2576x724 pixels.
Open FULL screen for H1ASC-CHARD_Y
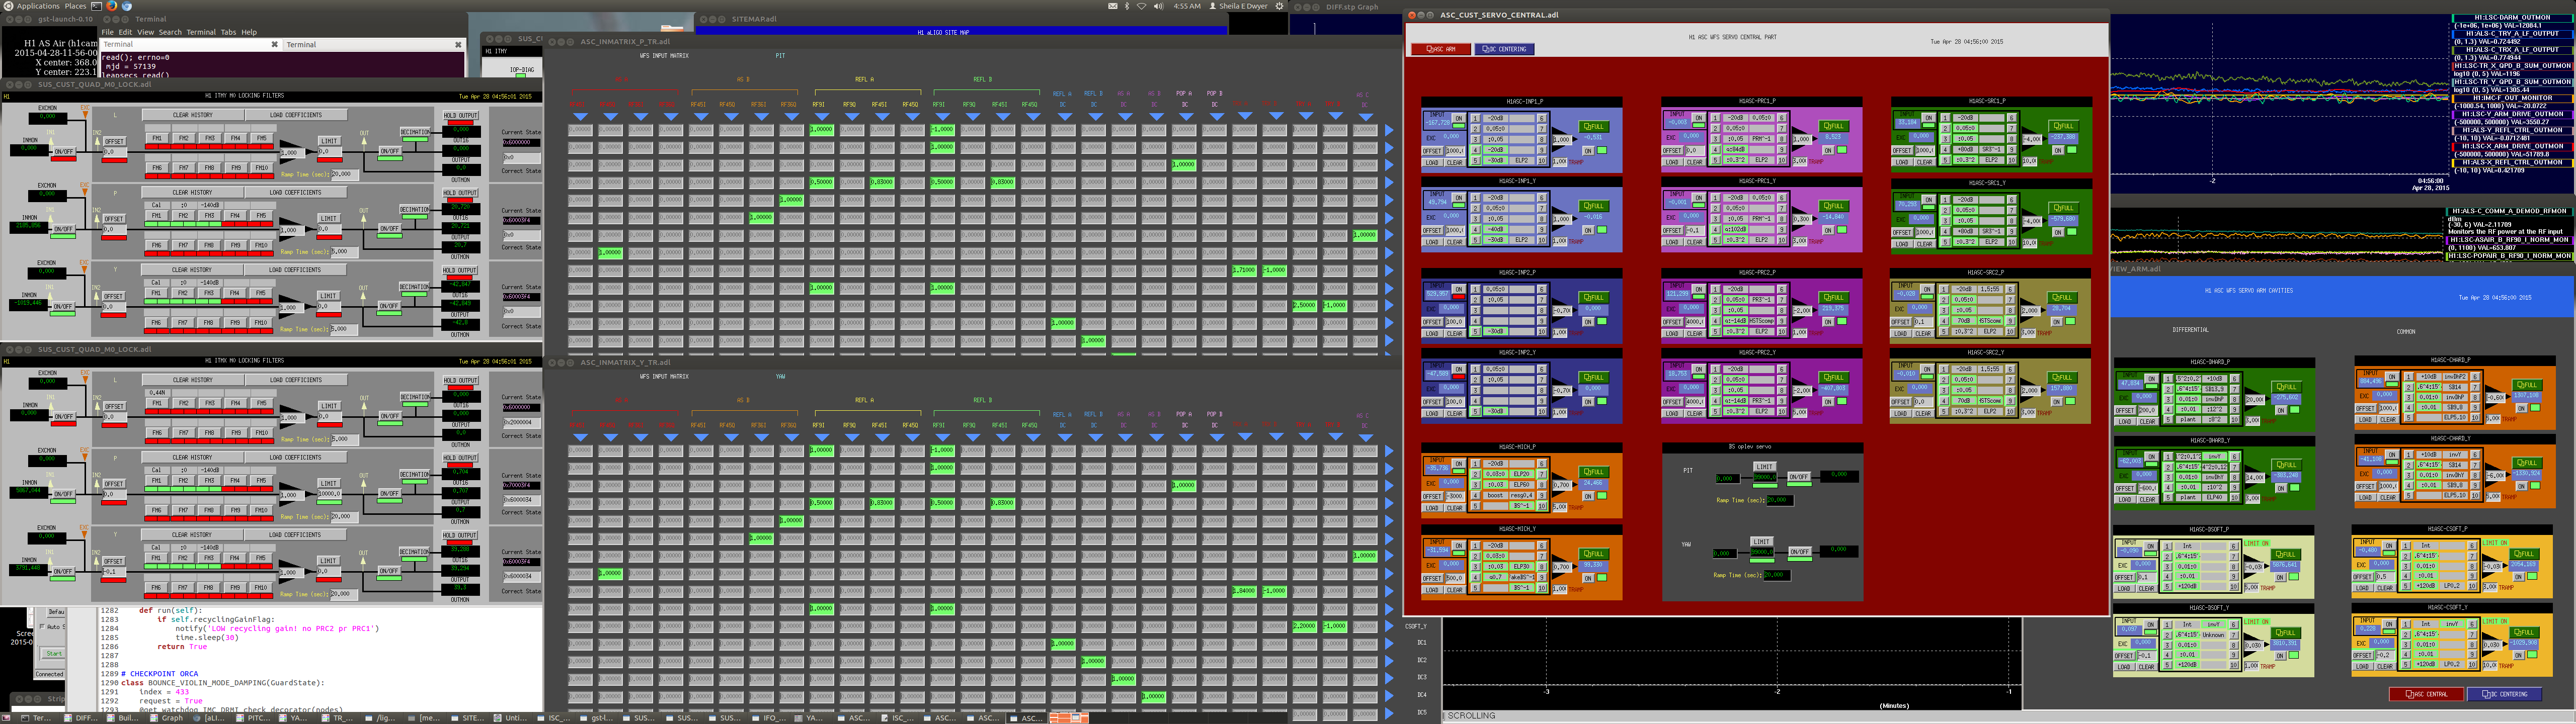pos(2527,463)
